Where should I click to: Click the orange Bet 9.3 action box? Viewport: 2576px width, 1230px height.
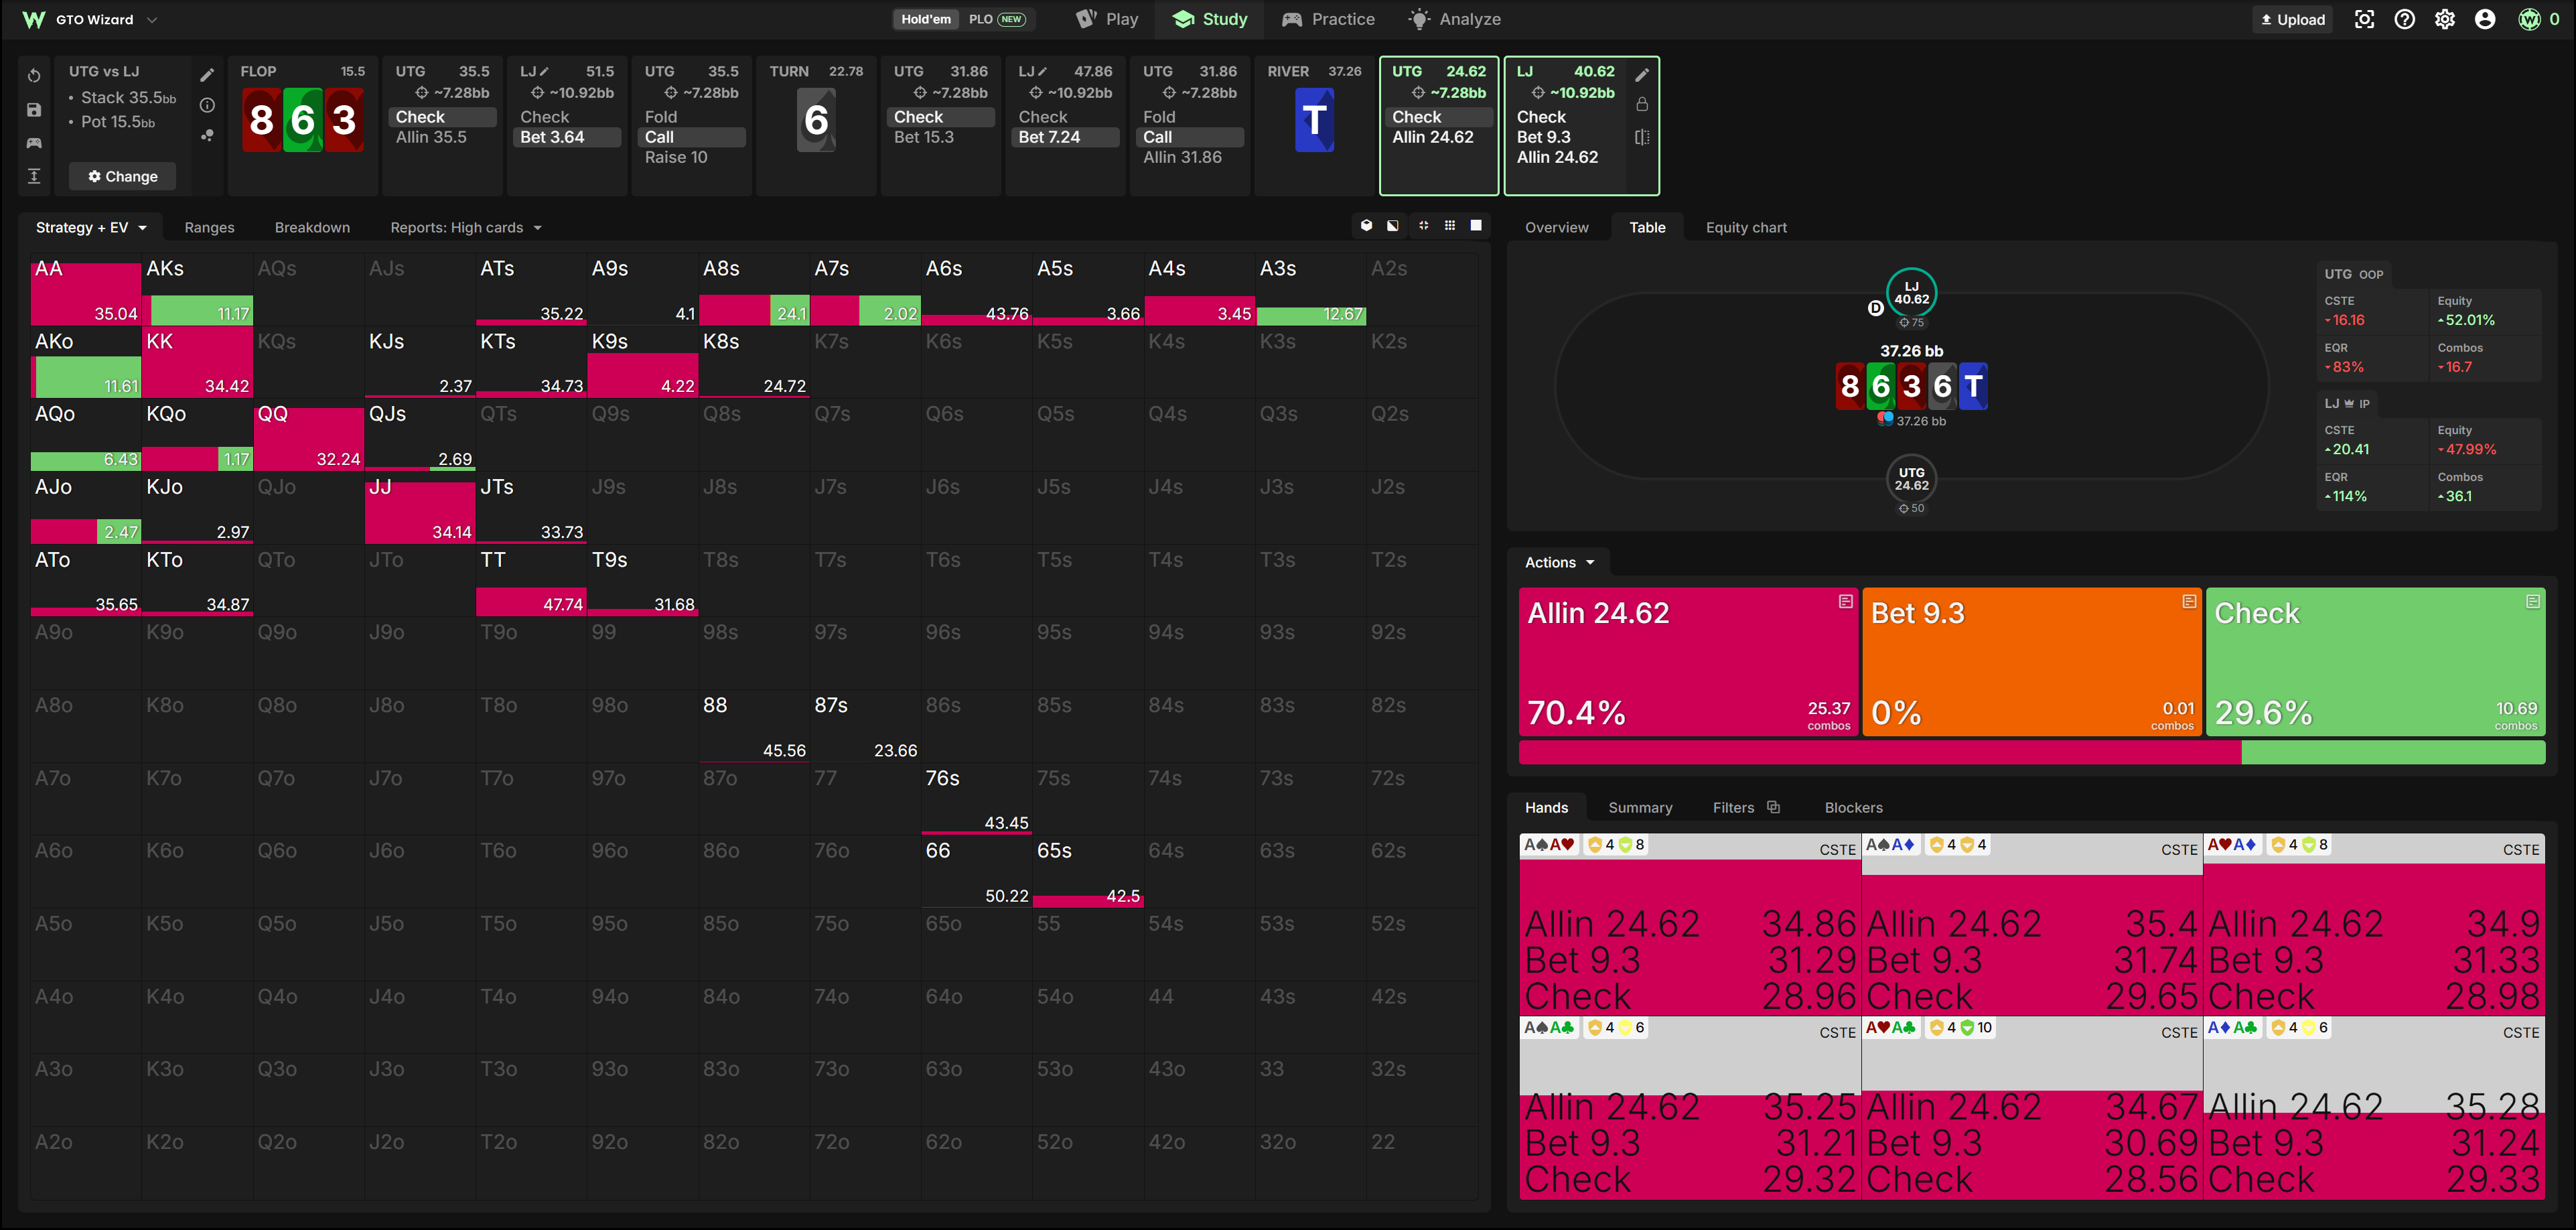[x=2031, y=662]
